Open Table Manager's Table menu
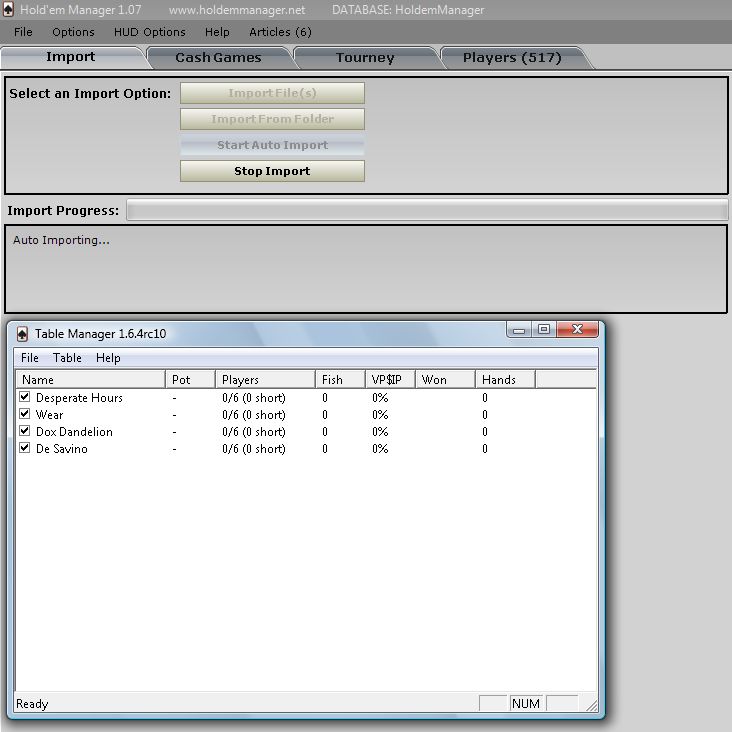The image size is (732, 732). pyautogui.click(x=67, y=358)
